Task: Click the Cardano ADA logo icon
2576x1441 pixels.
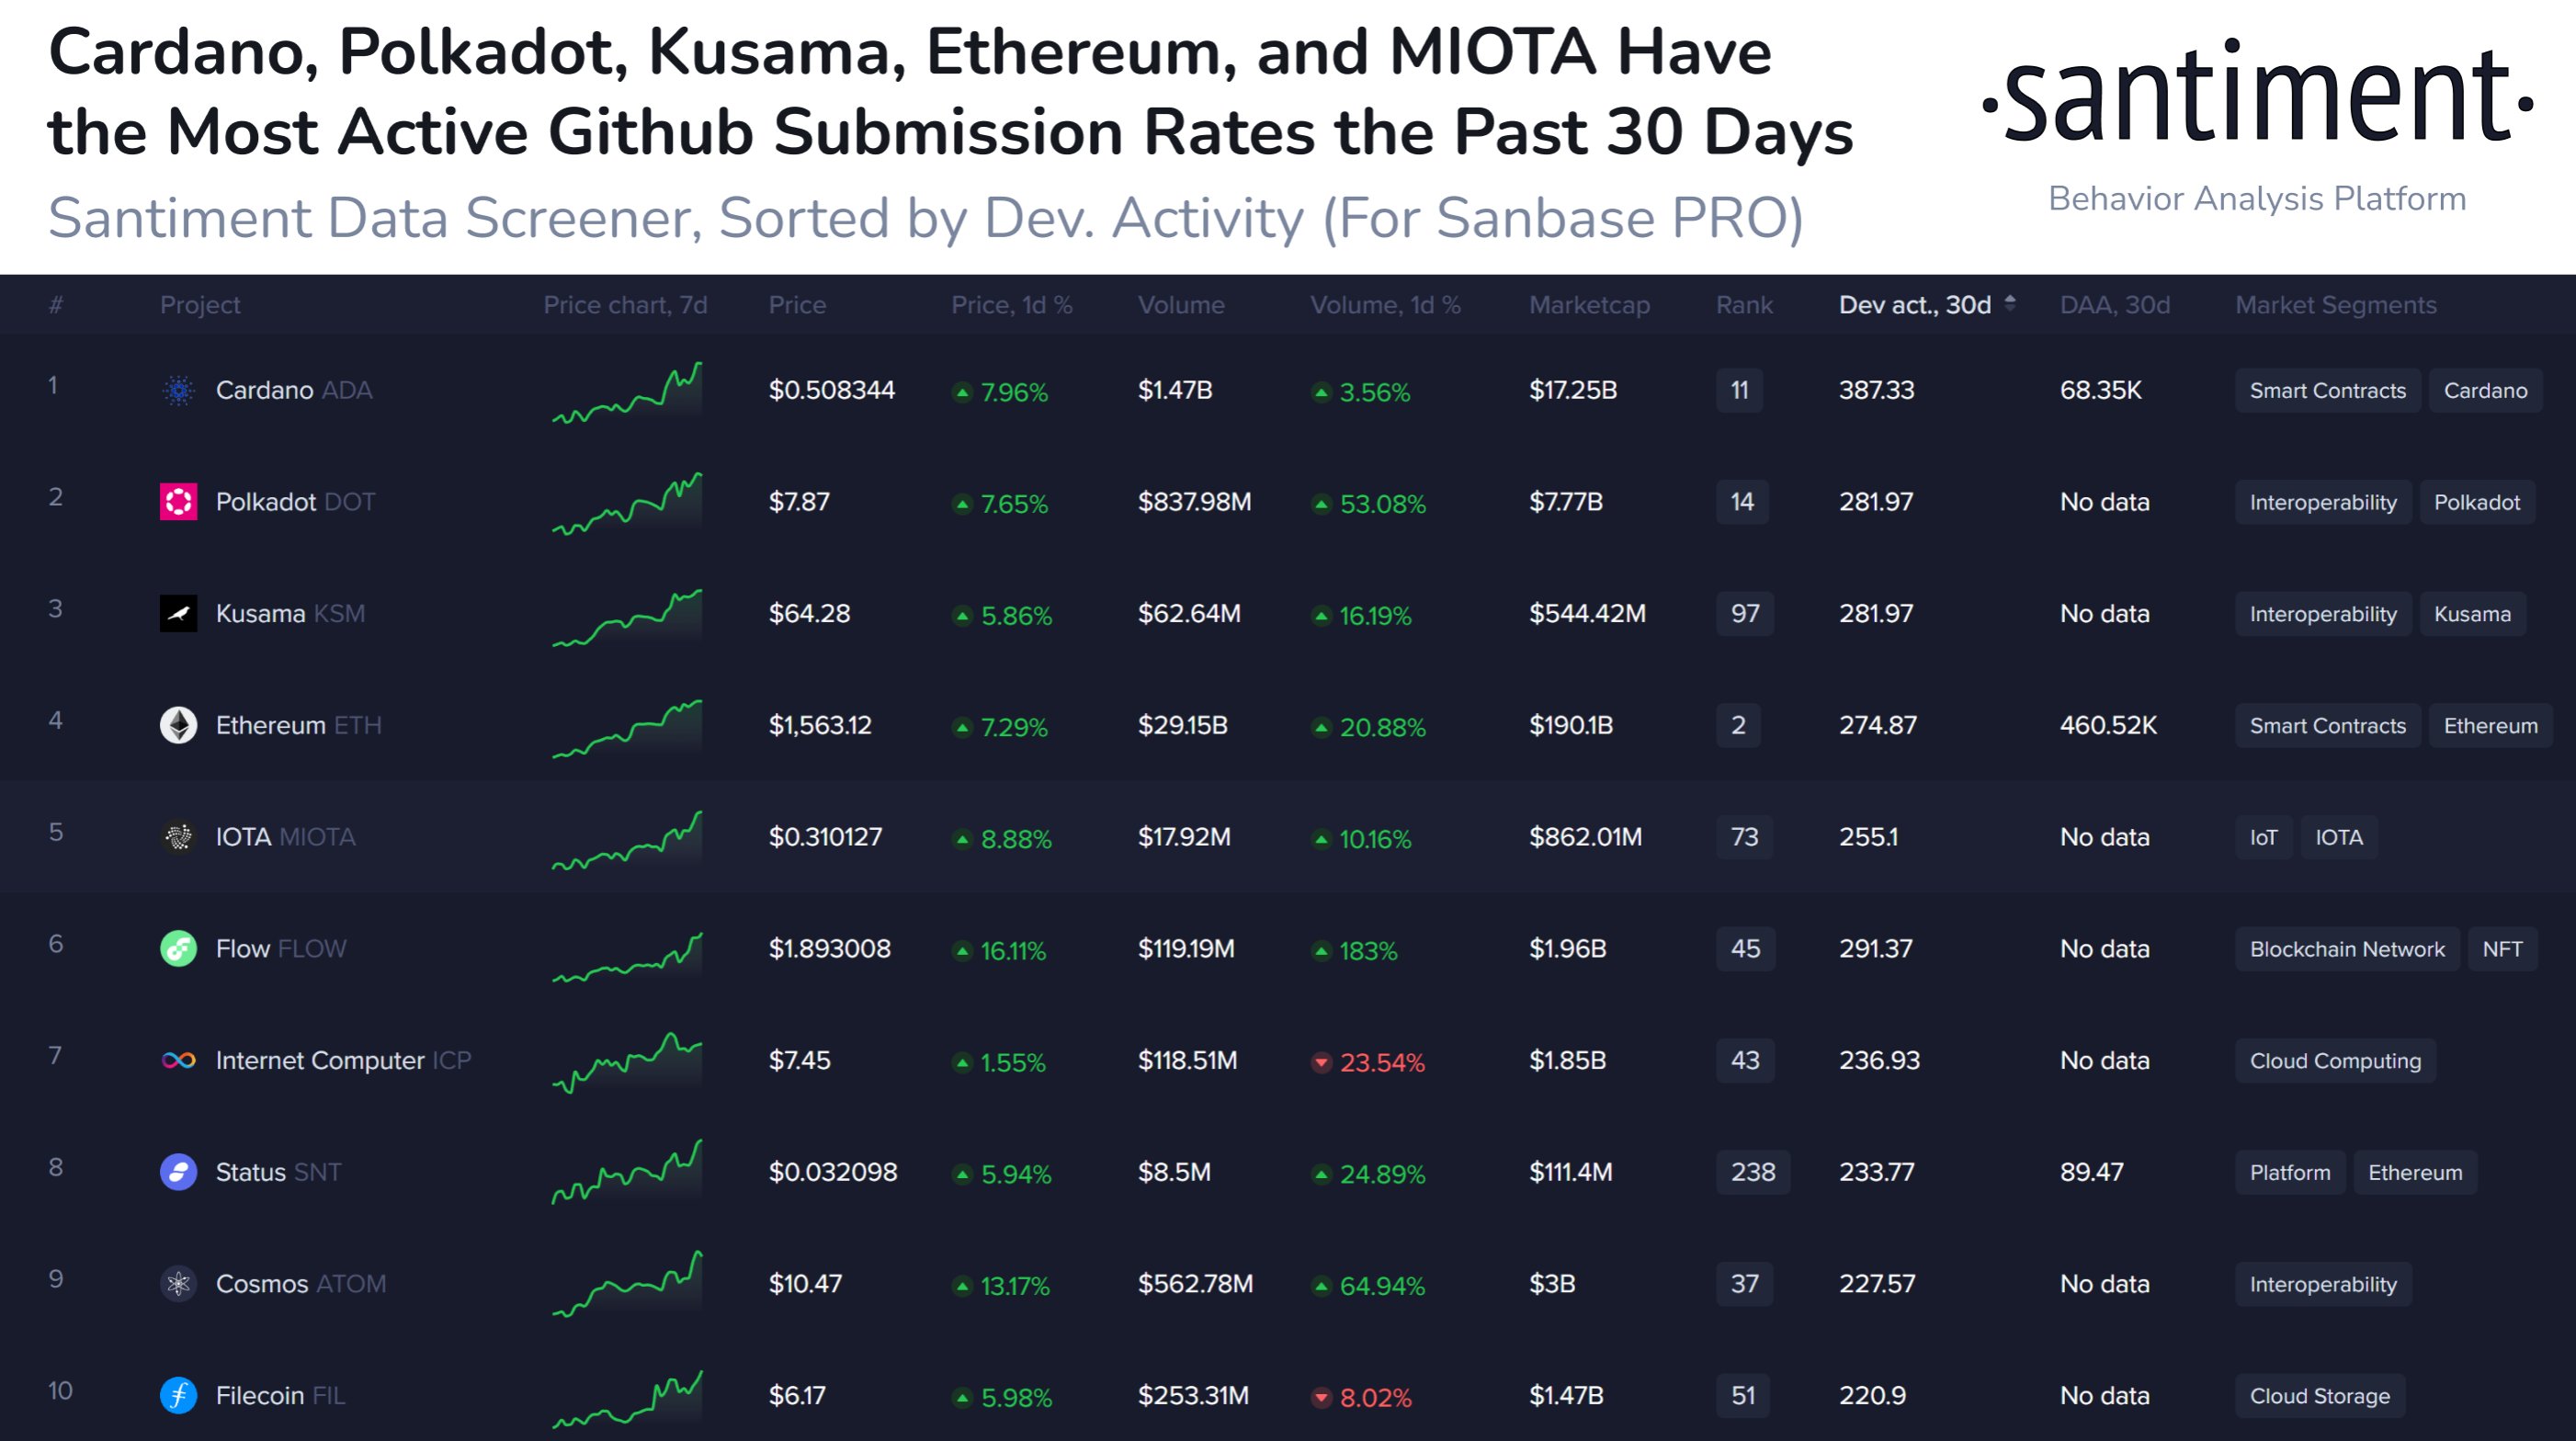Action: 179,390
